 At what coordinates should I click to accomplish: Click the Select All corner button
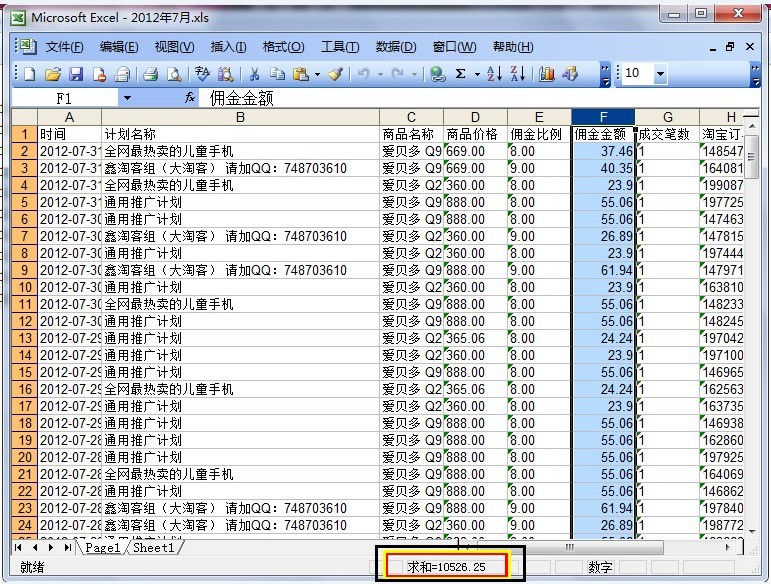click(x=25, y=117)
